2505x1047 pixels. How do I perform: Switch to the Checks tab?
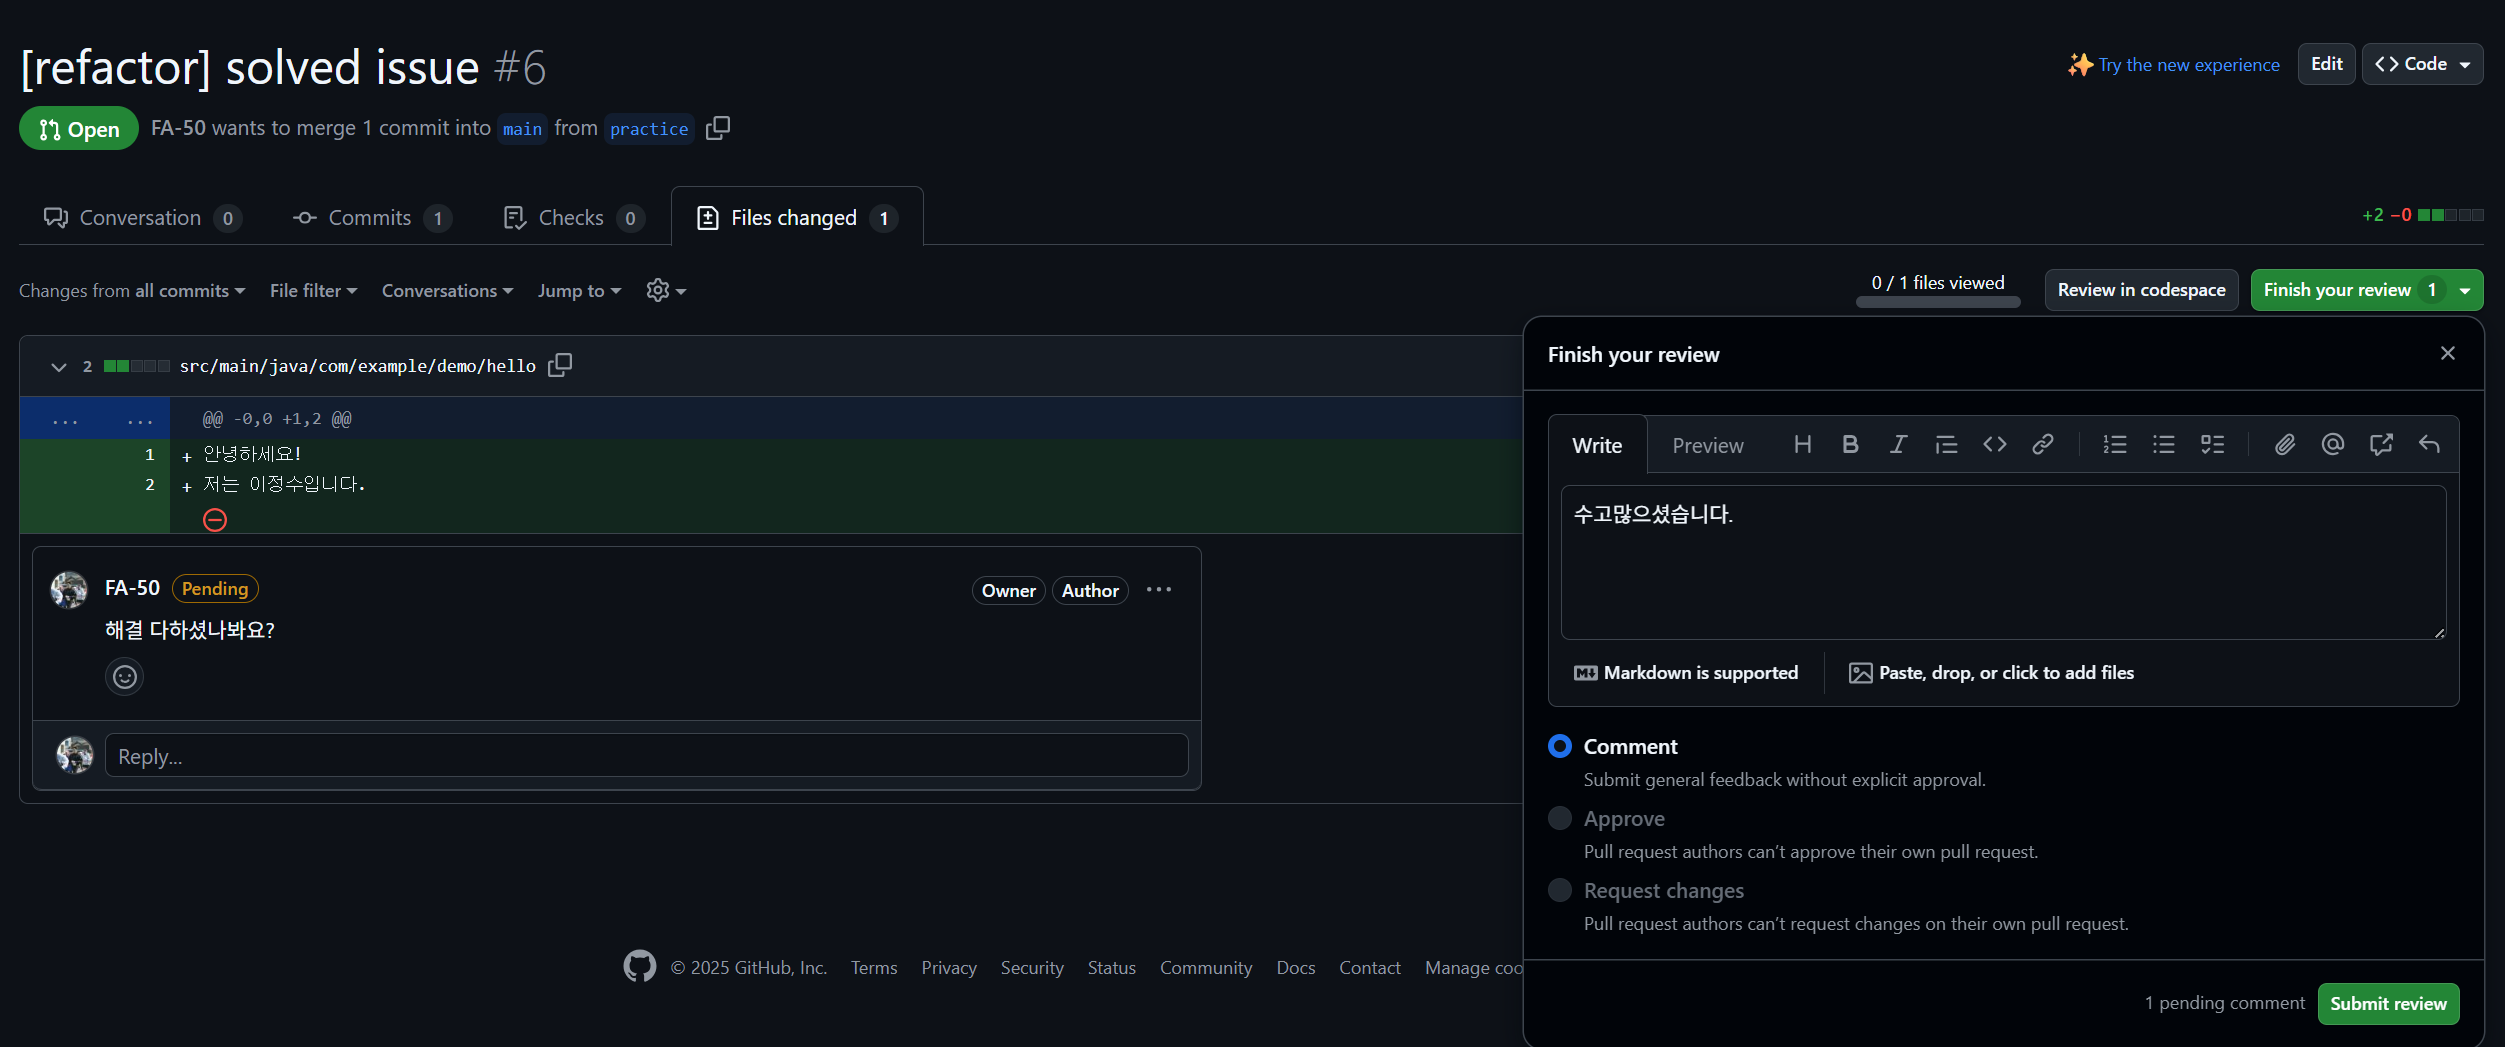pyautogui.click(x=574, y=218)
